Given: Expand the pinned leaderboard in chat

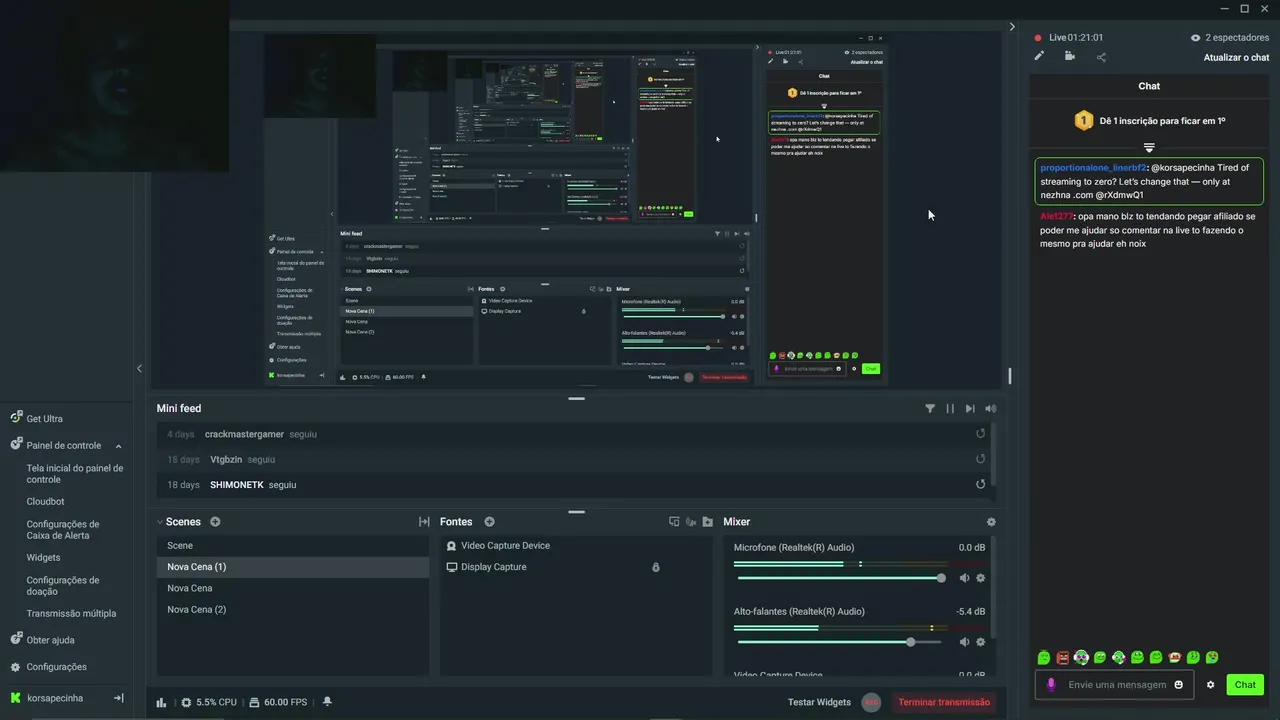Looking at the screenshot, I should (1149, 147).
